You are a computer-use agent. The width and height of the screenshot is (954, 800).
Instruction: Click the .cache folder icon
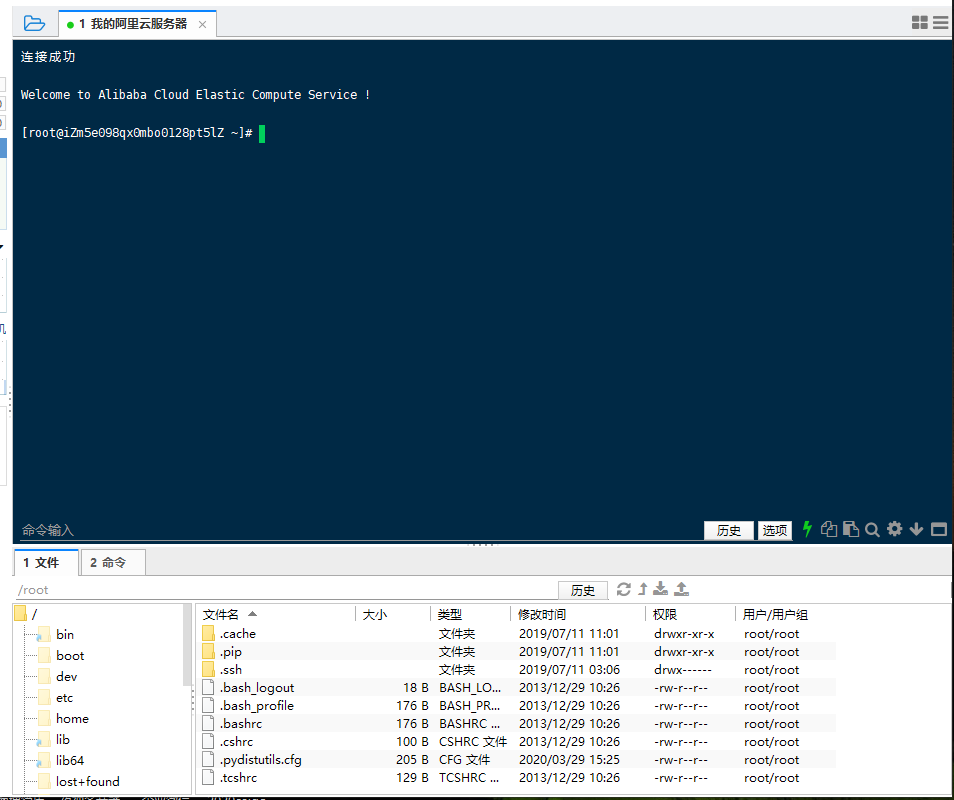[208, 633]
